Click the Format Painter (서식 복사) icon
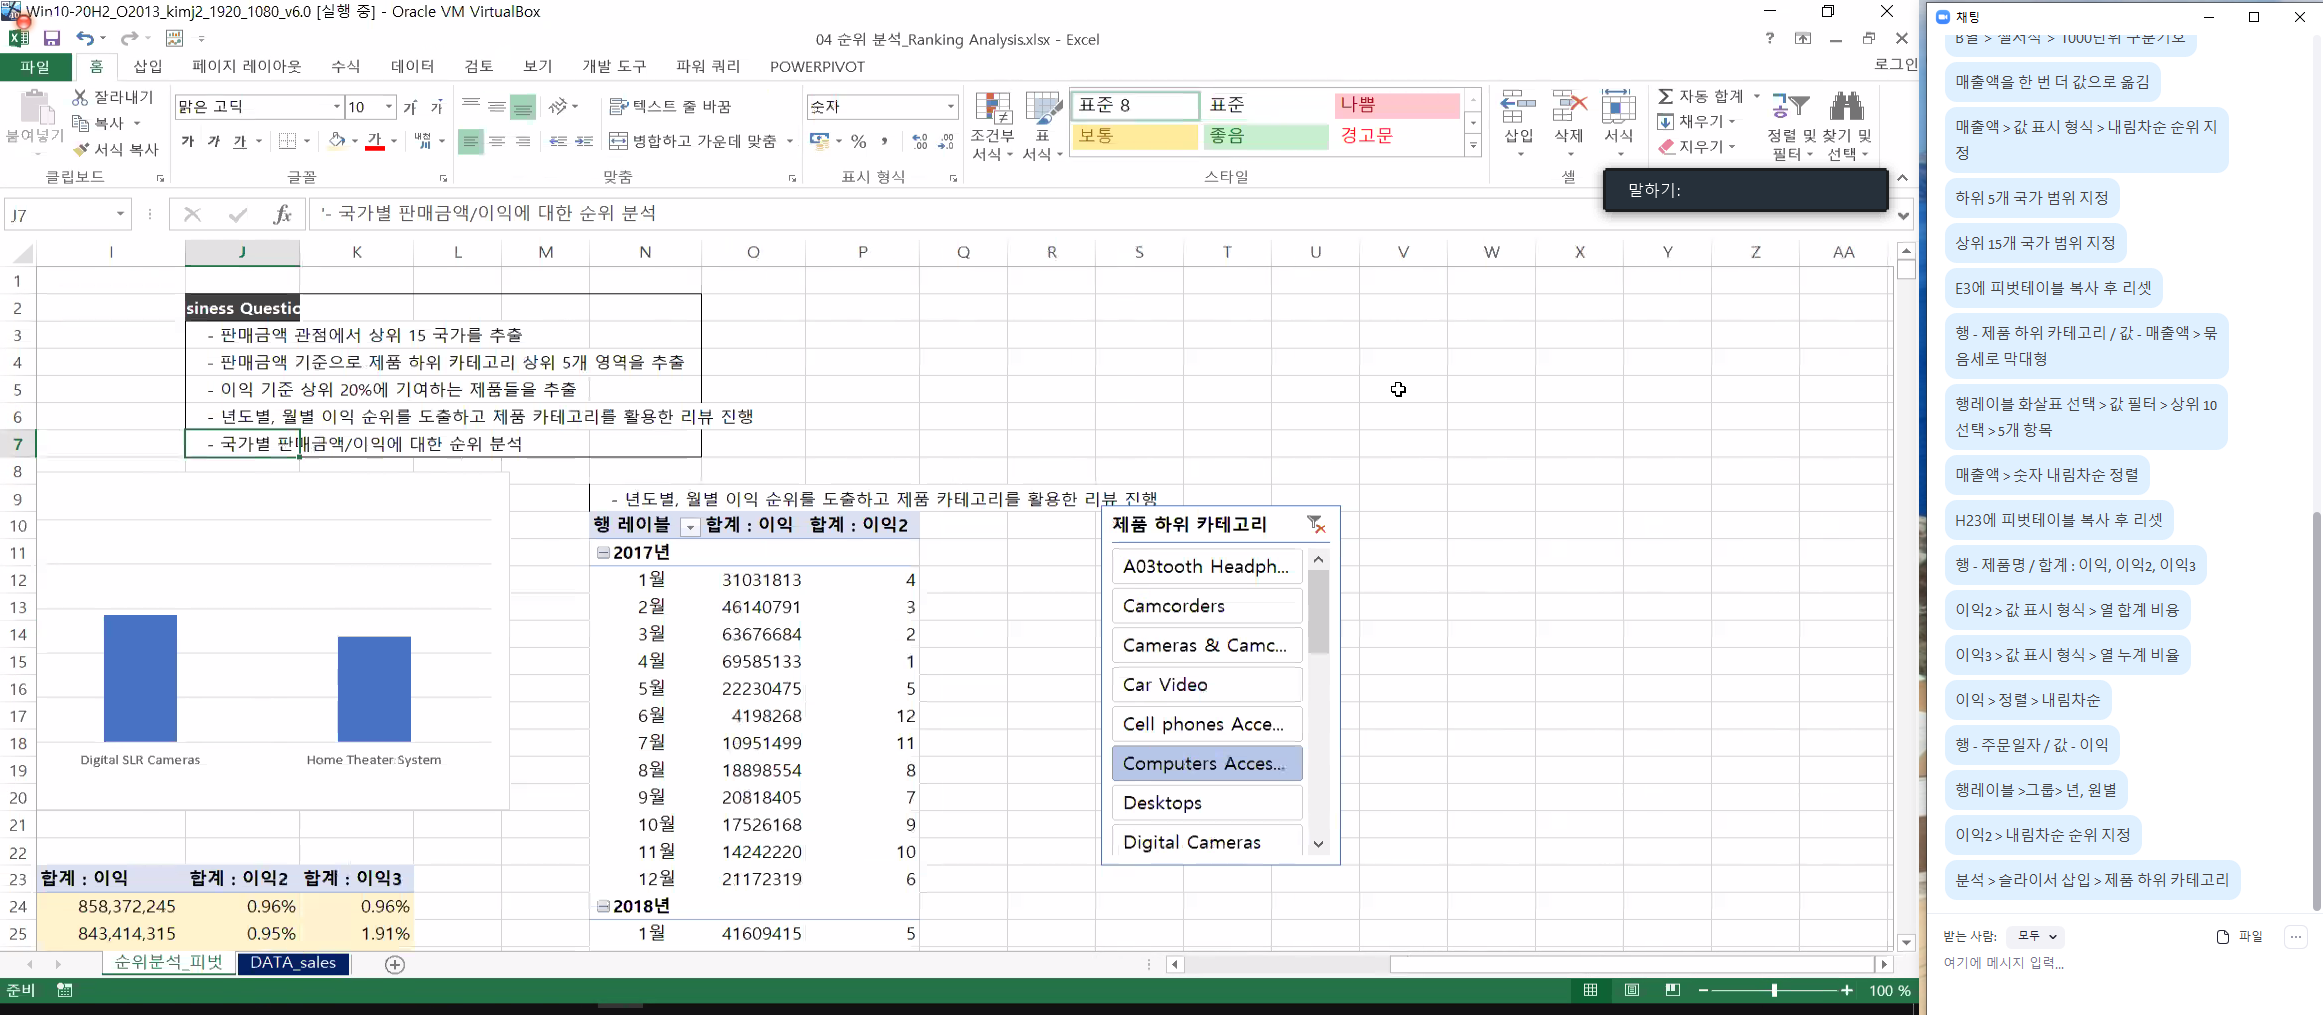2323x1015 pixels. coord(82,149)
